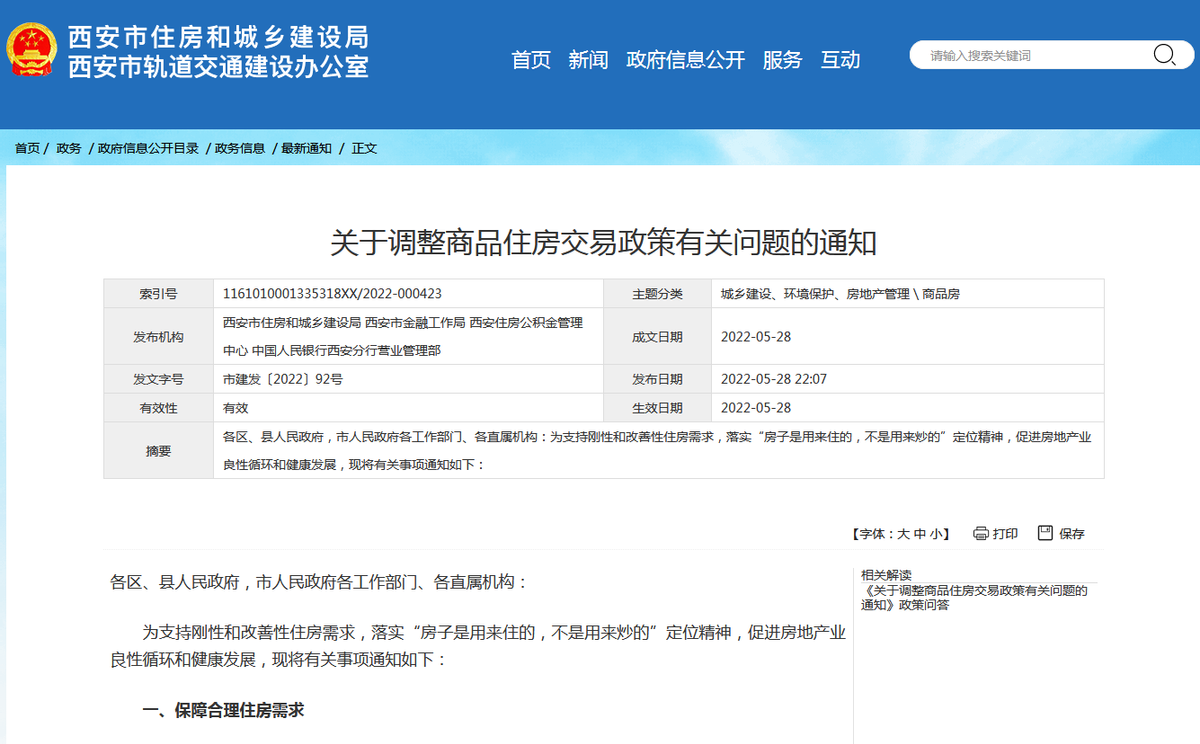
Task: Open 最新通知 breadcrumb link
Action: 306,148
